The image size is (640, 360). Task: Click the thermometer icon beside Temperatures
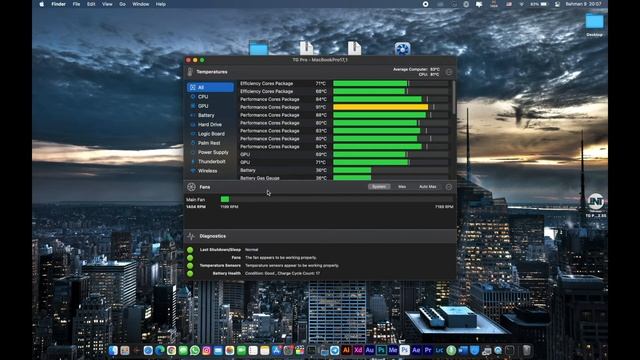tap(190, 72)
